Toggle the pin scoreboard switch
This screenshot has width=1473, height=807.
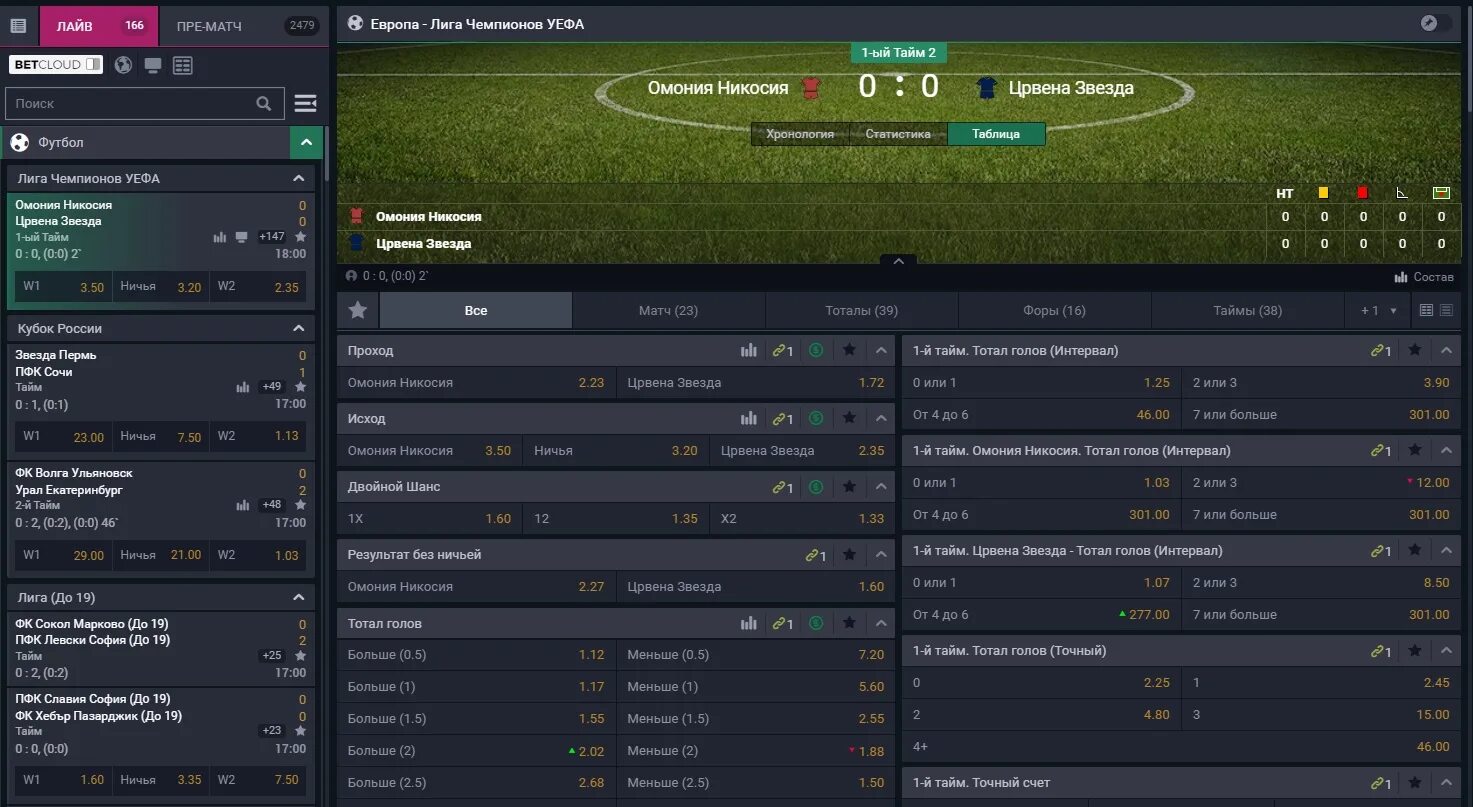coord(1436,23)
